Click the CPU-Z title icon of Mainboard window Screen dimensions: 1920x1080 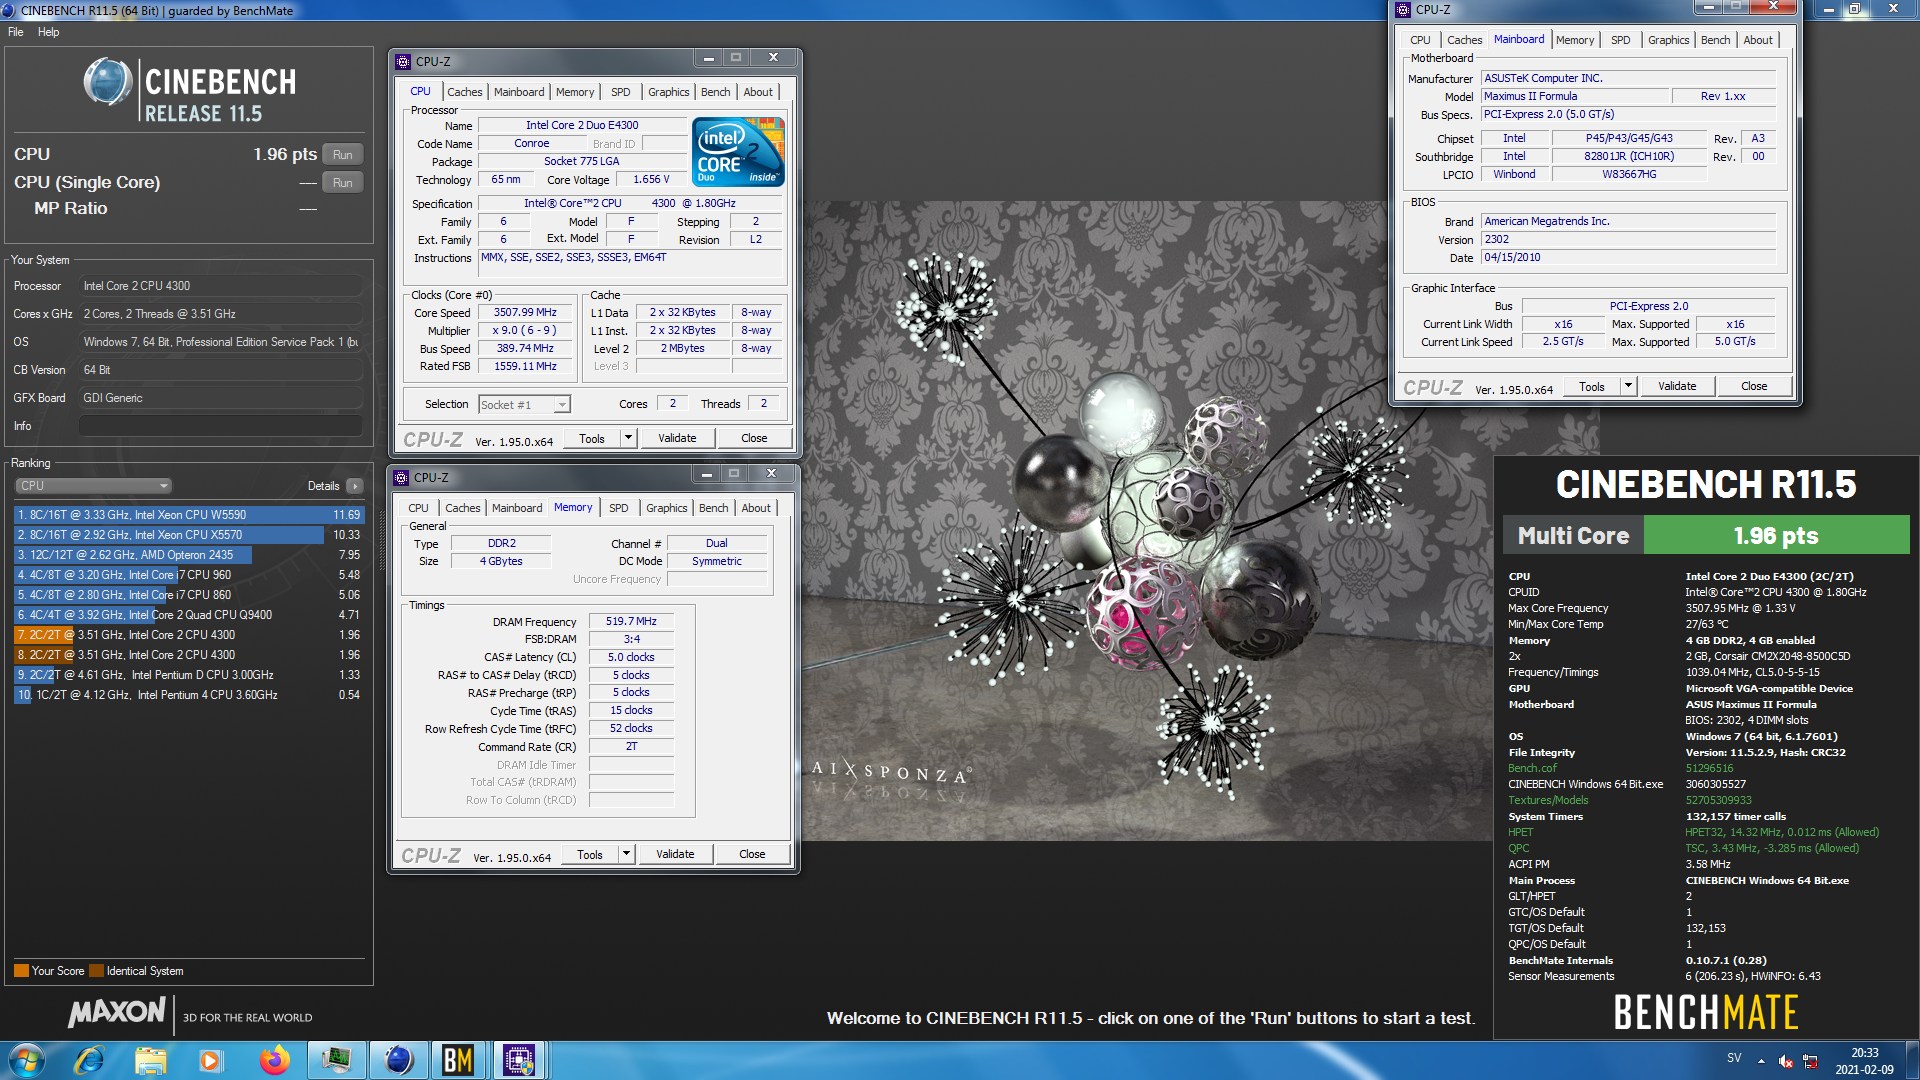pos(1403,10)
